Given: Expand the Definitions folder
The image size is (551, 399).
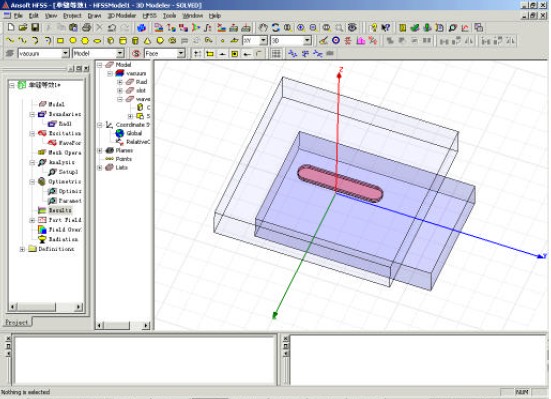Looking at the screenshot, I should [x=22, y=249].
